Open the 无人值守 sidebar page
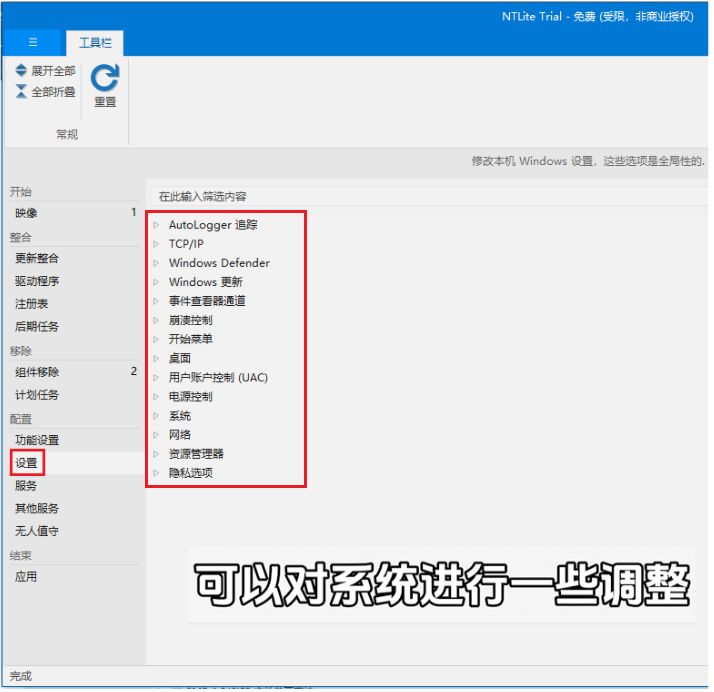Image resolution: width=714 pixels, height=692 pixels. (x=37, y=531)
